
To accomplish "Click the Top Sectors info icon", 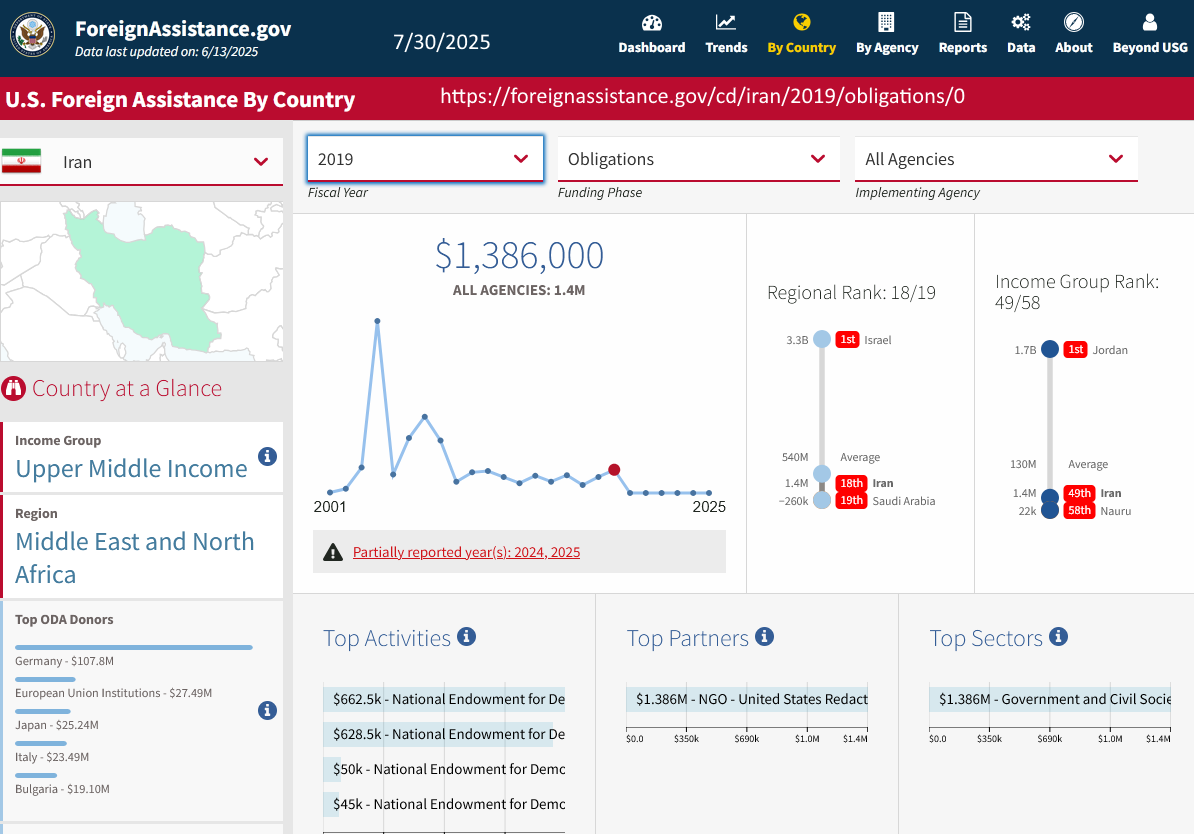I will [1058, 636].
